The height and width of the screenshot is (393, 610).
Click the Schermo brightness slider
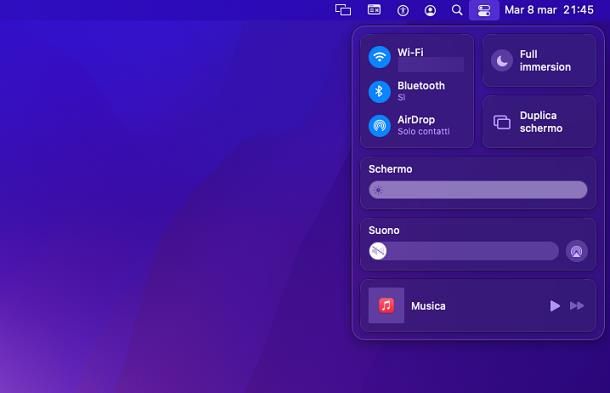tap(478, 190)
